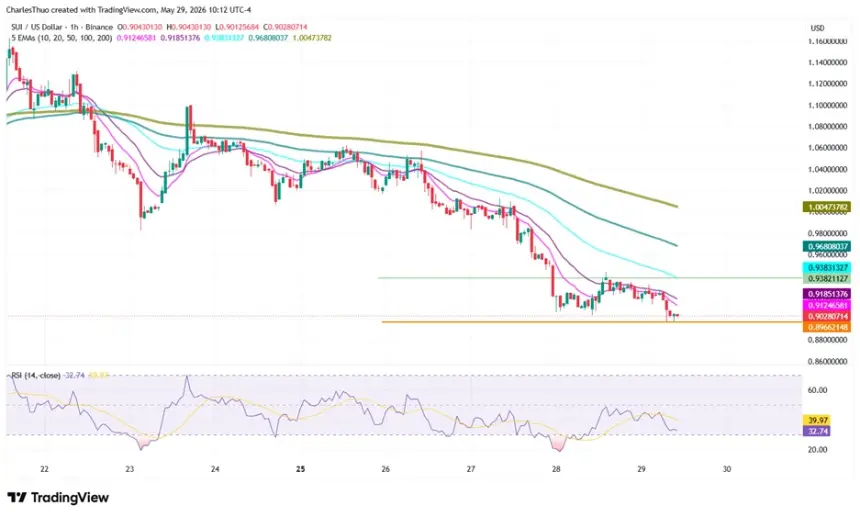Click date label 29 on time axis
Image resolution: width=860 pixels, height=517 pixels.
[x=642, y=469]
